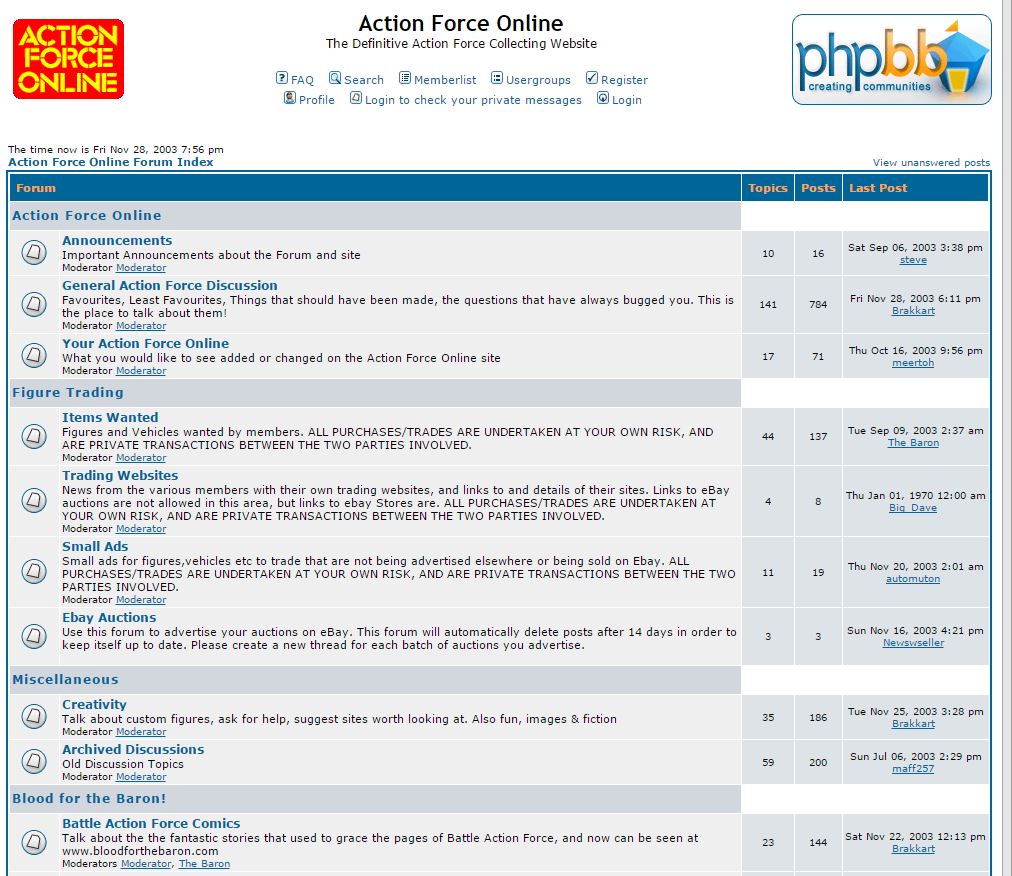The width and height of the screenshot is (1012, 876).
Task: Click the folder icon beside Trading Websites
Action: 34,500
